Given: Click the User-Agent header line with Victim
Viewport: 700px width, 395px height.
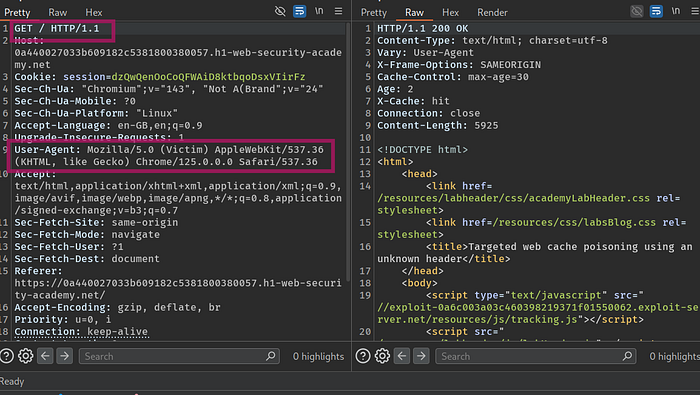Looking at the screenshot, I should pyautogui.click(x=169, y=156).
